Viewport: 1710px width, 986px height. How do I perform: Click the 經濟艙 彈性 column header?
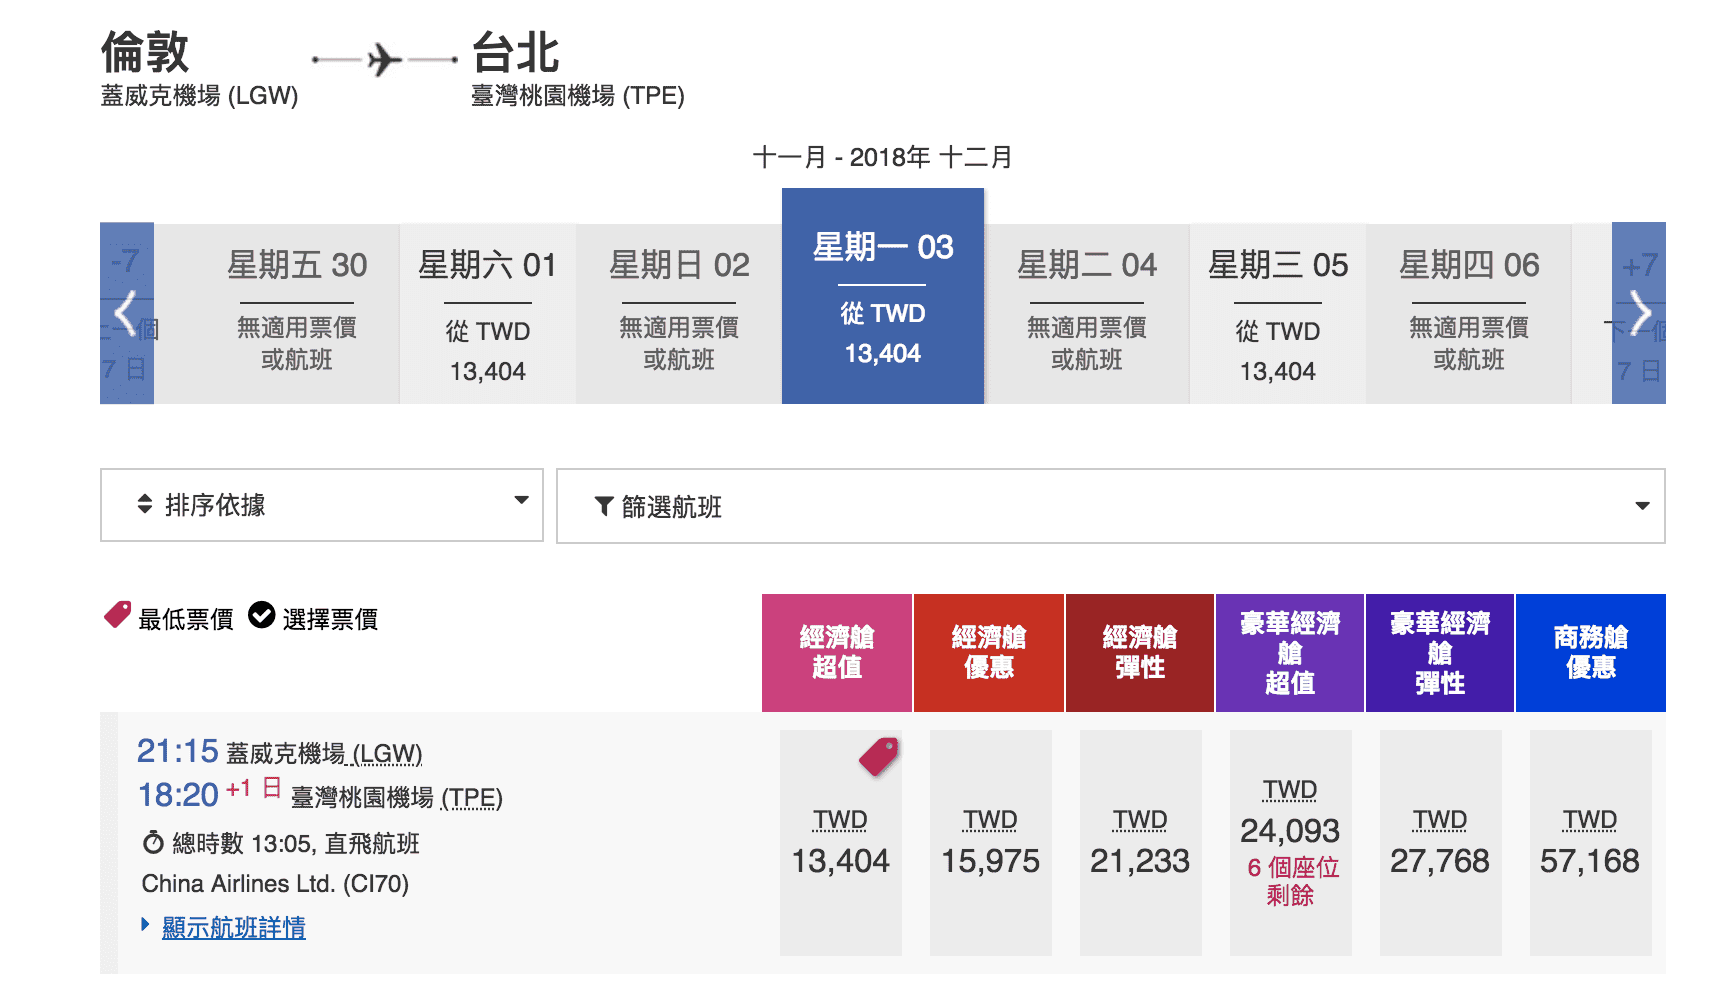click(1140, 653)
